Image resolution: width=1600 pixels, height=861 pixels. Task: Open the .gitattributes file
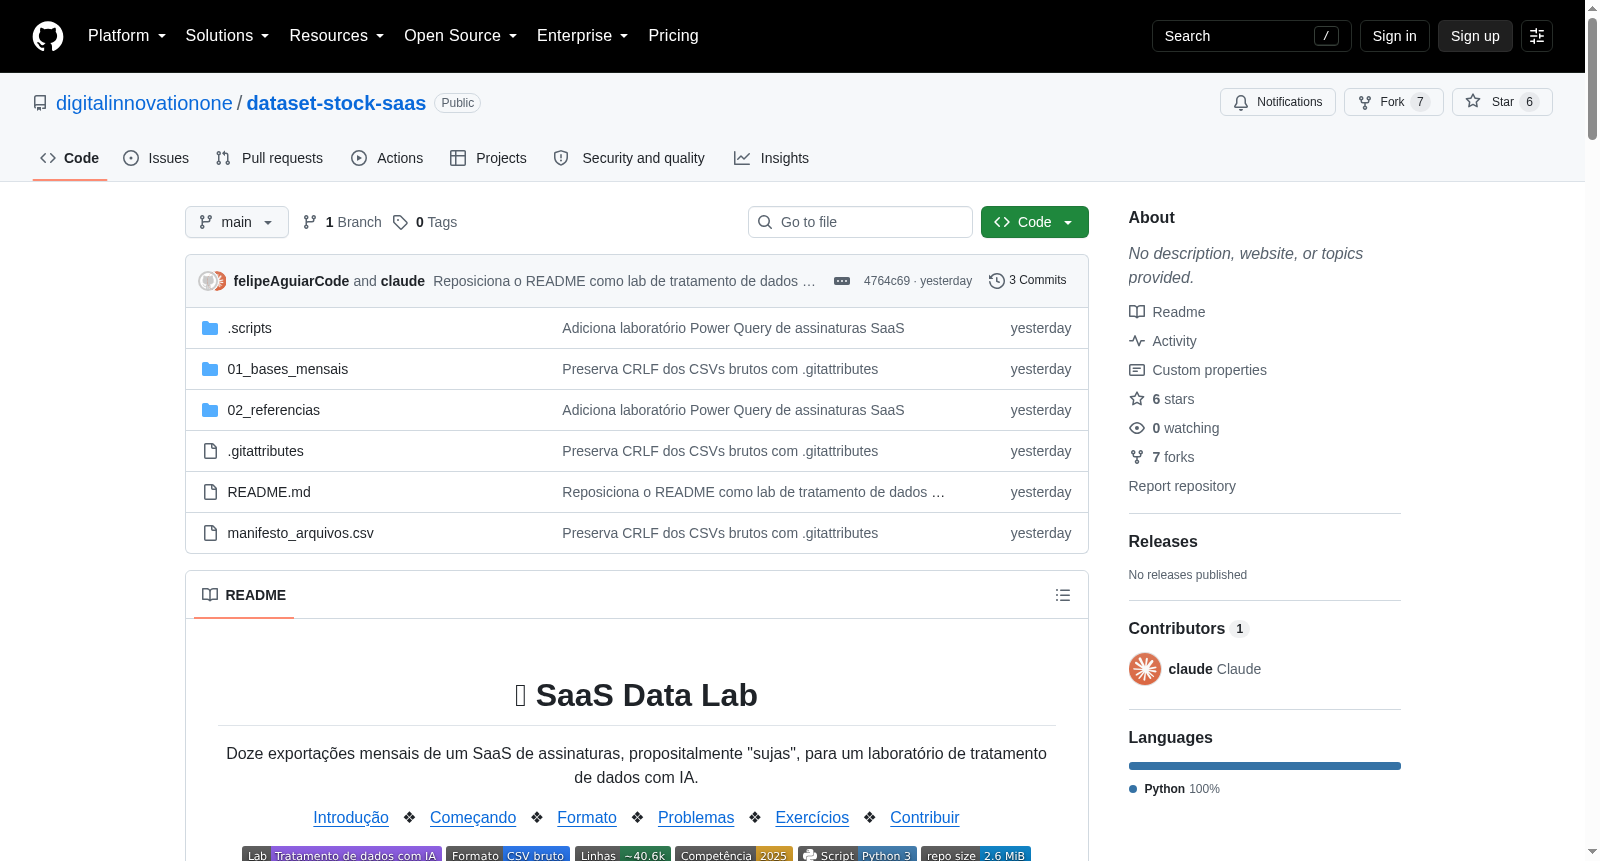point(265,451)
